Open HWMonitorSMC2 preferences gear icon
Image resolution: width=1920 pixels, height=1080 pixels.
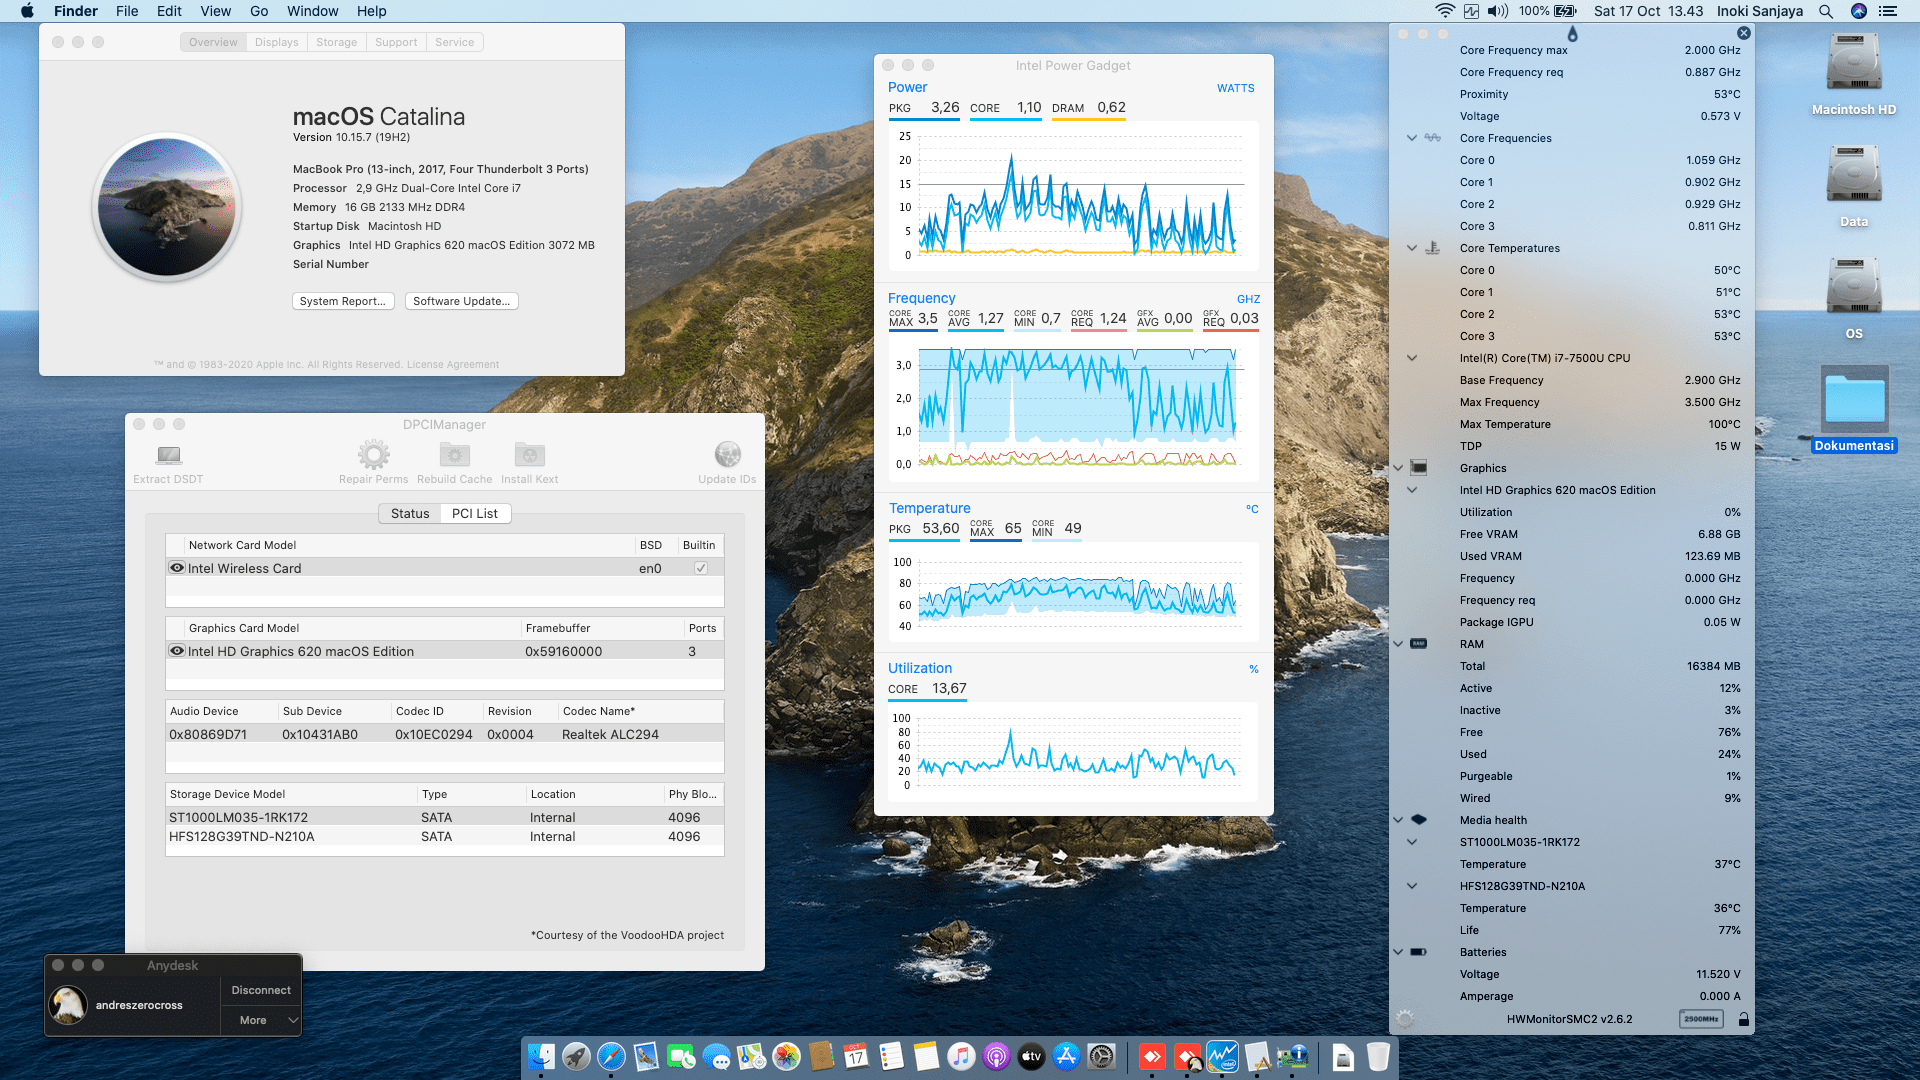click(x=1405, y=1019)
